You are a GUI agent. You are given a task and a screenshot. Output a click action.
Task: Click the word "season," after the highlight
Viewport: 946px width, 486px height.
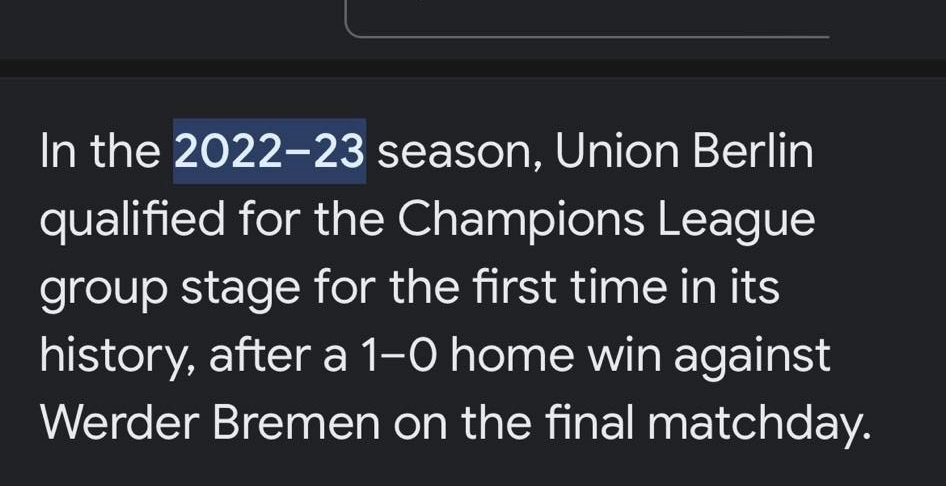[x=459, y=153]
